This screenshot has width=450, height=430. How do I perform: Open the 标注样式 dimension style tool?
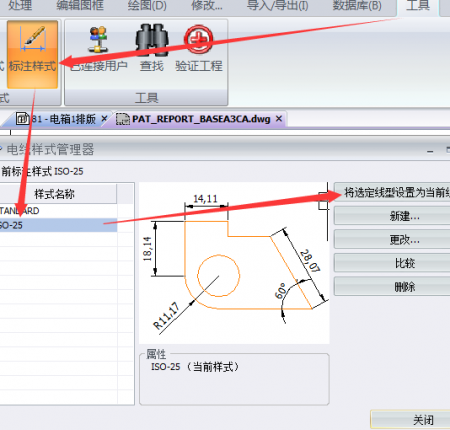click(x=32, y=54)
